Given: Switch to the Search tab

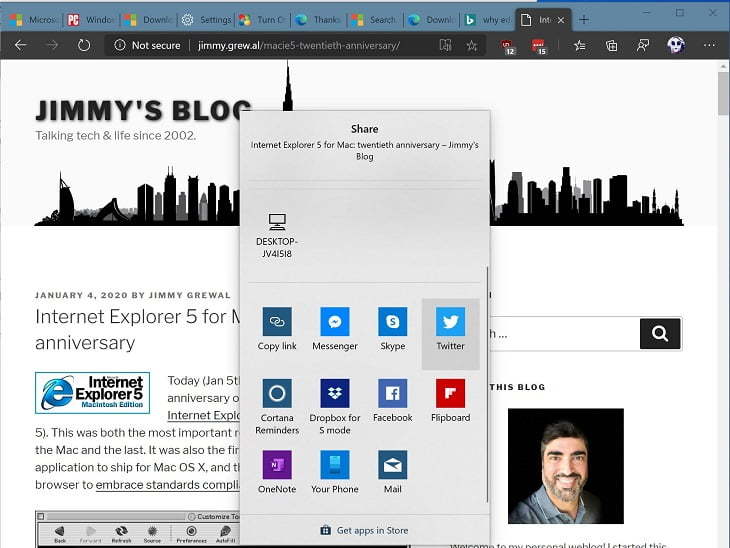Looking at the screenshot, I should (x=376, y=20).
